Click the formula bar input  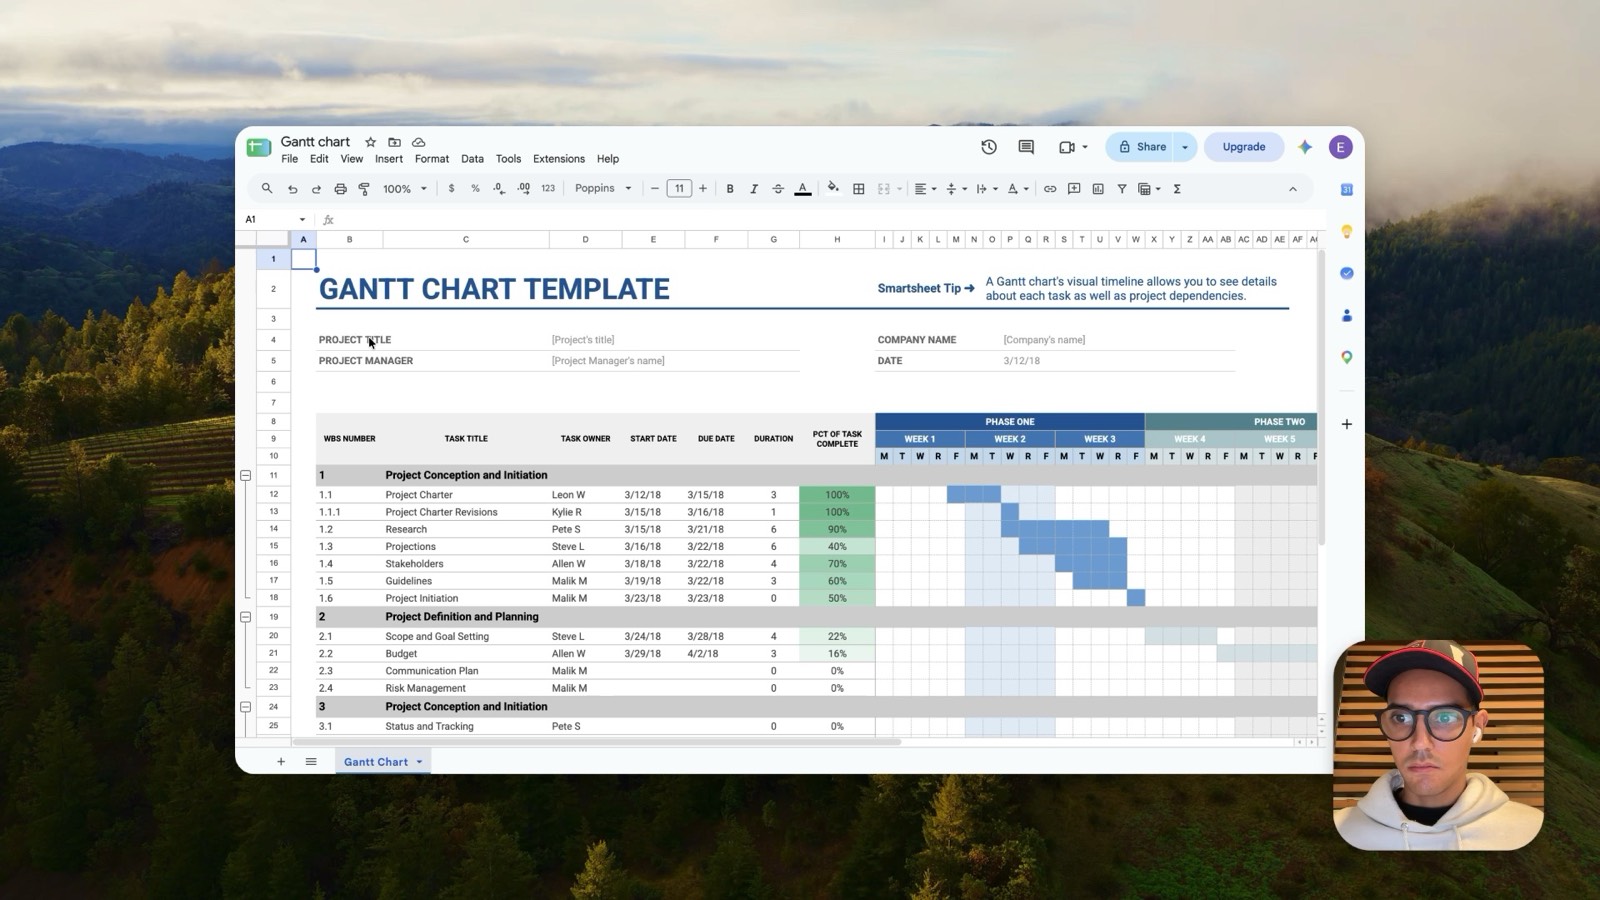point(830,219)
